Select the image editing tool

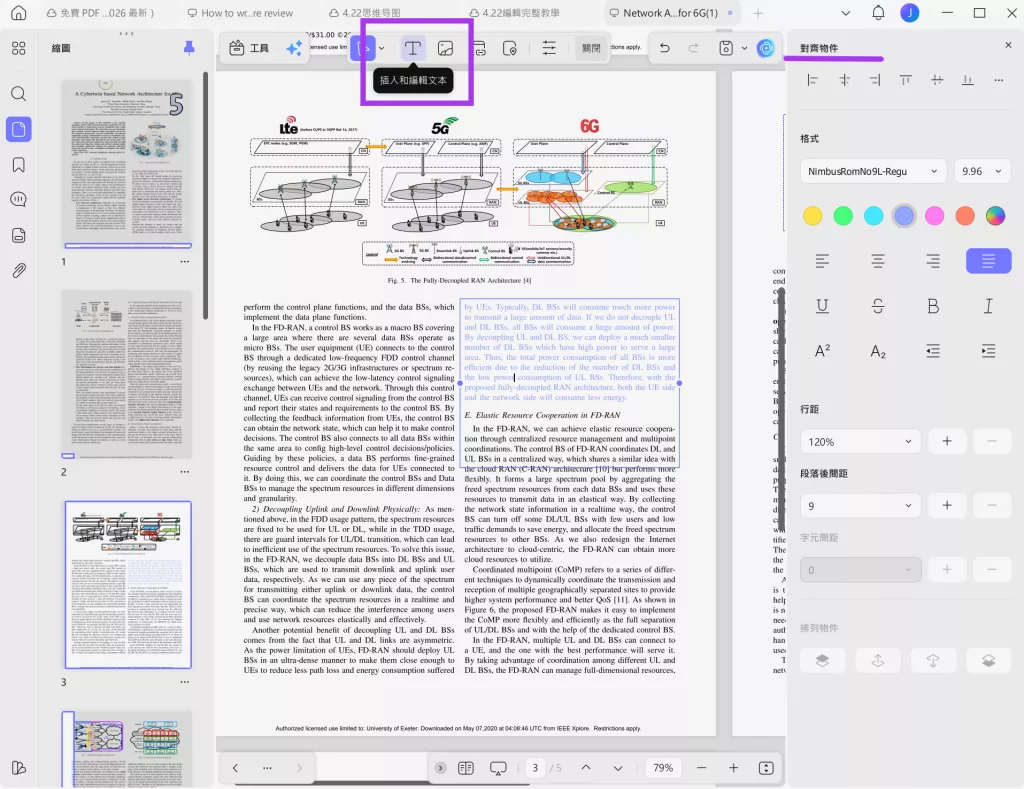pyautogui.click(x=445, y=48)
